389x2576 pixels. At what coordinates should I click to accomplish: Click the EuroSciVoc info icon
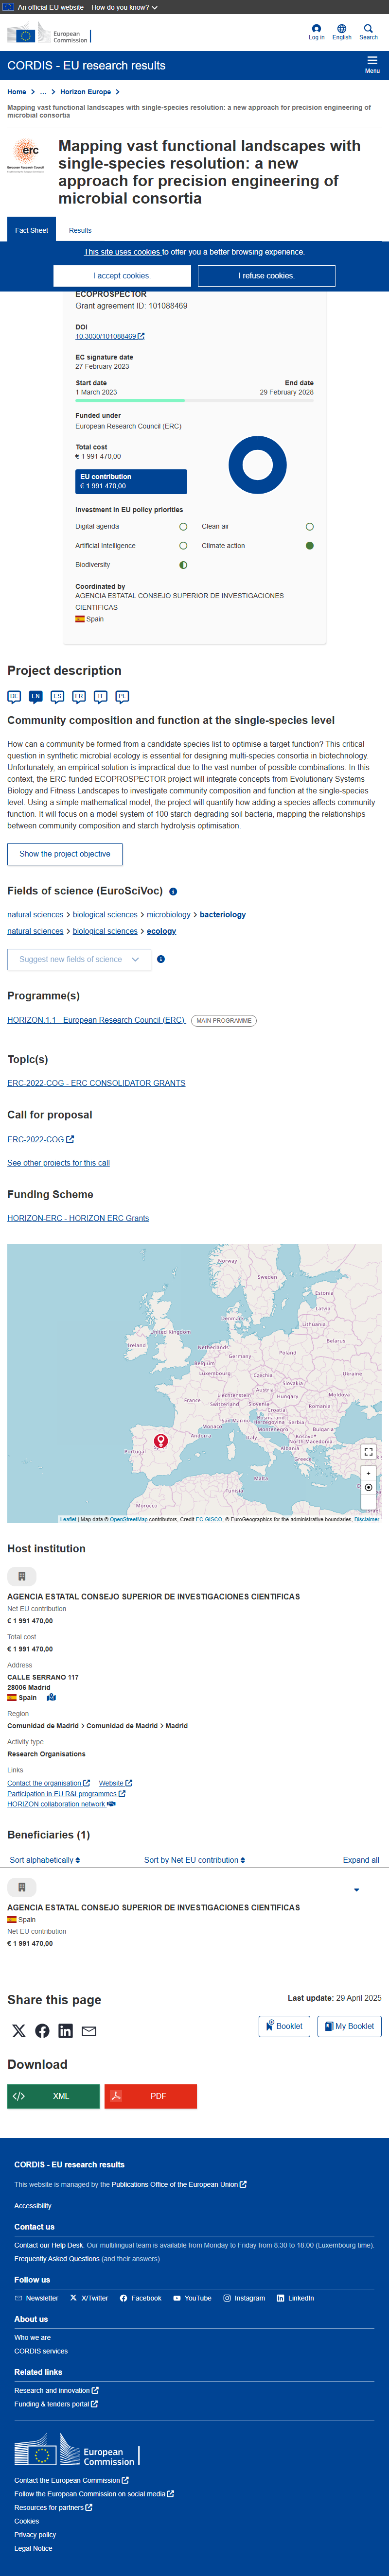[173, 891]
